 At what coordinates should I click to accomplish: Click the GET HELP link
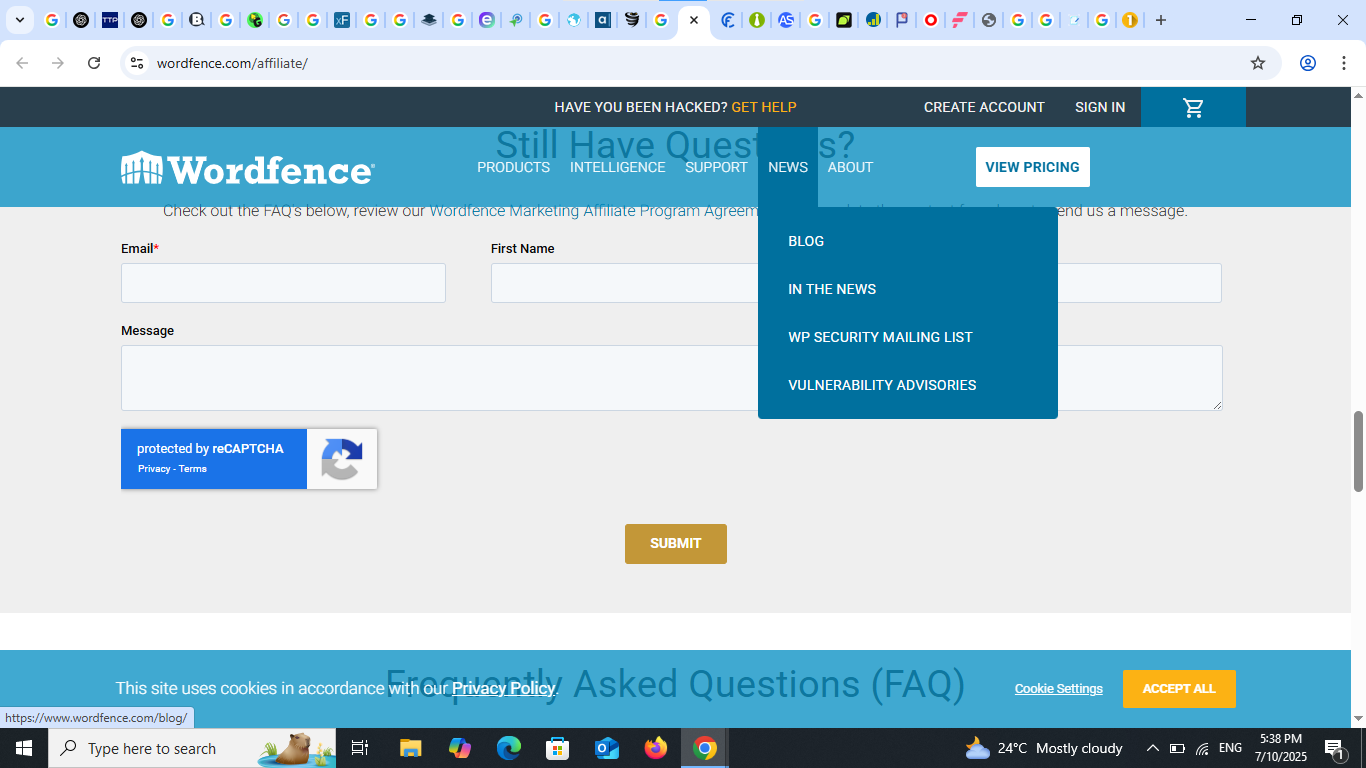click(x=764, y=107)
